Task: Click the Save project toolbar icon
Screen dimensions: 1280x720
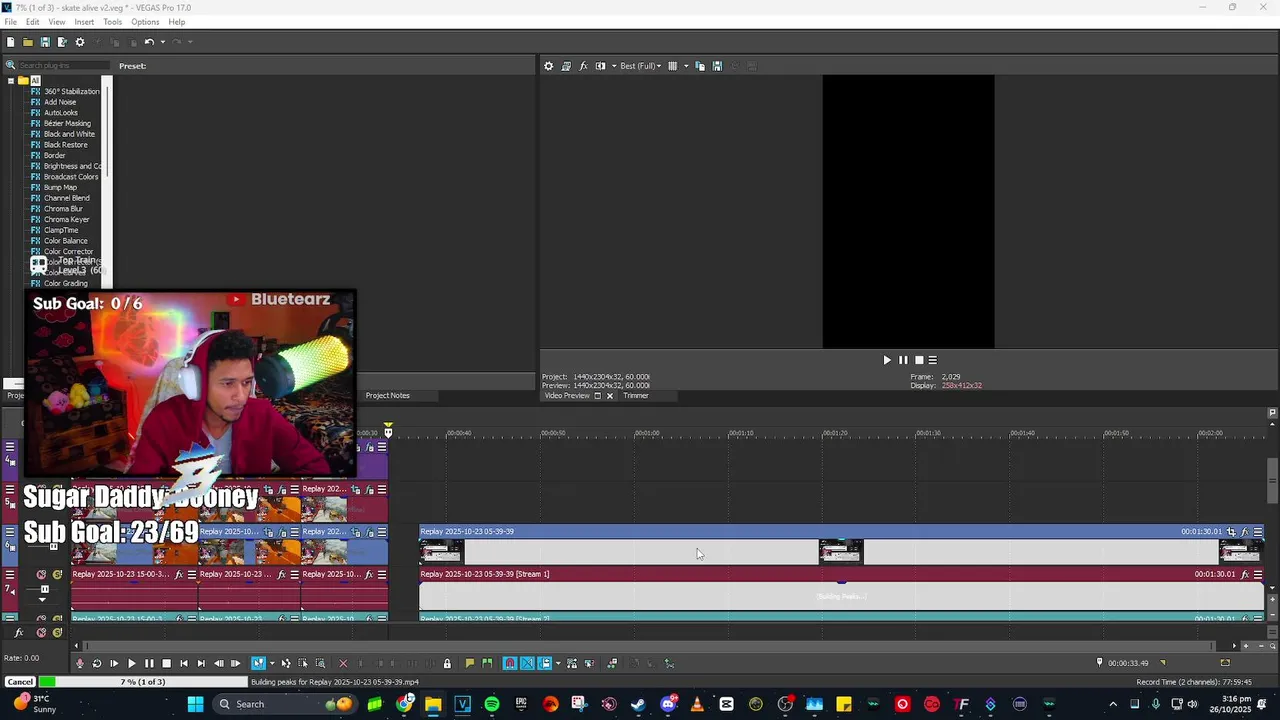Action: [x=45, y=42]
